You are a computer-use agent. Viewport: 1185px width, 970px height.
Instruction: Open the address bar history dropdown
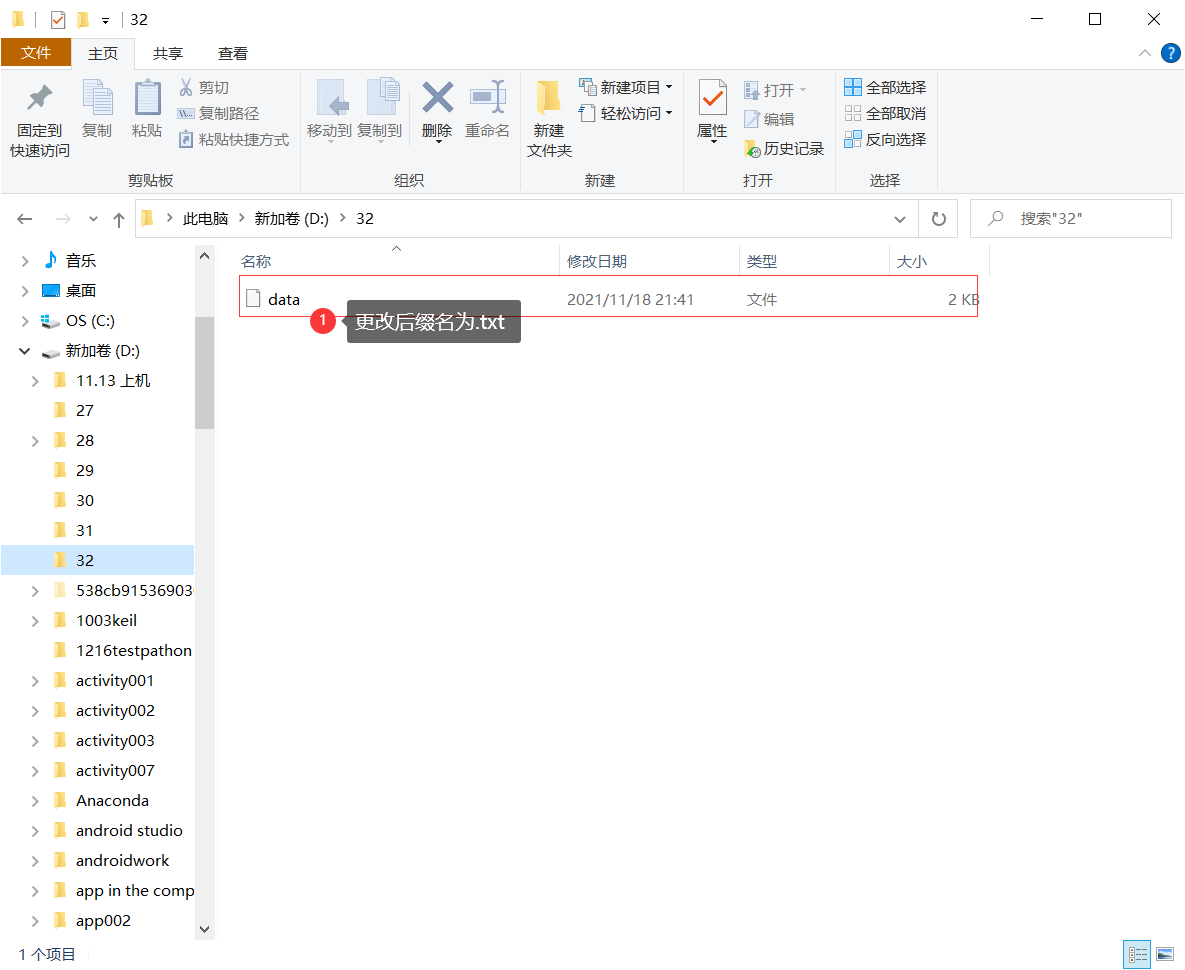coord(900,219)
